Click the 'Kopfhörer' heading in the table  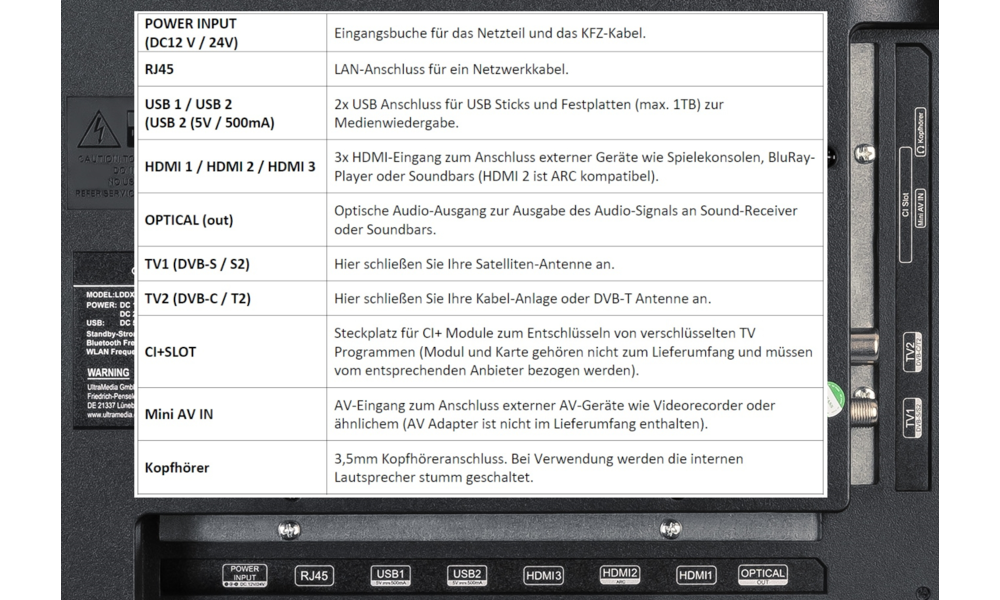pos(177,467)
